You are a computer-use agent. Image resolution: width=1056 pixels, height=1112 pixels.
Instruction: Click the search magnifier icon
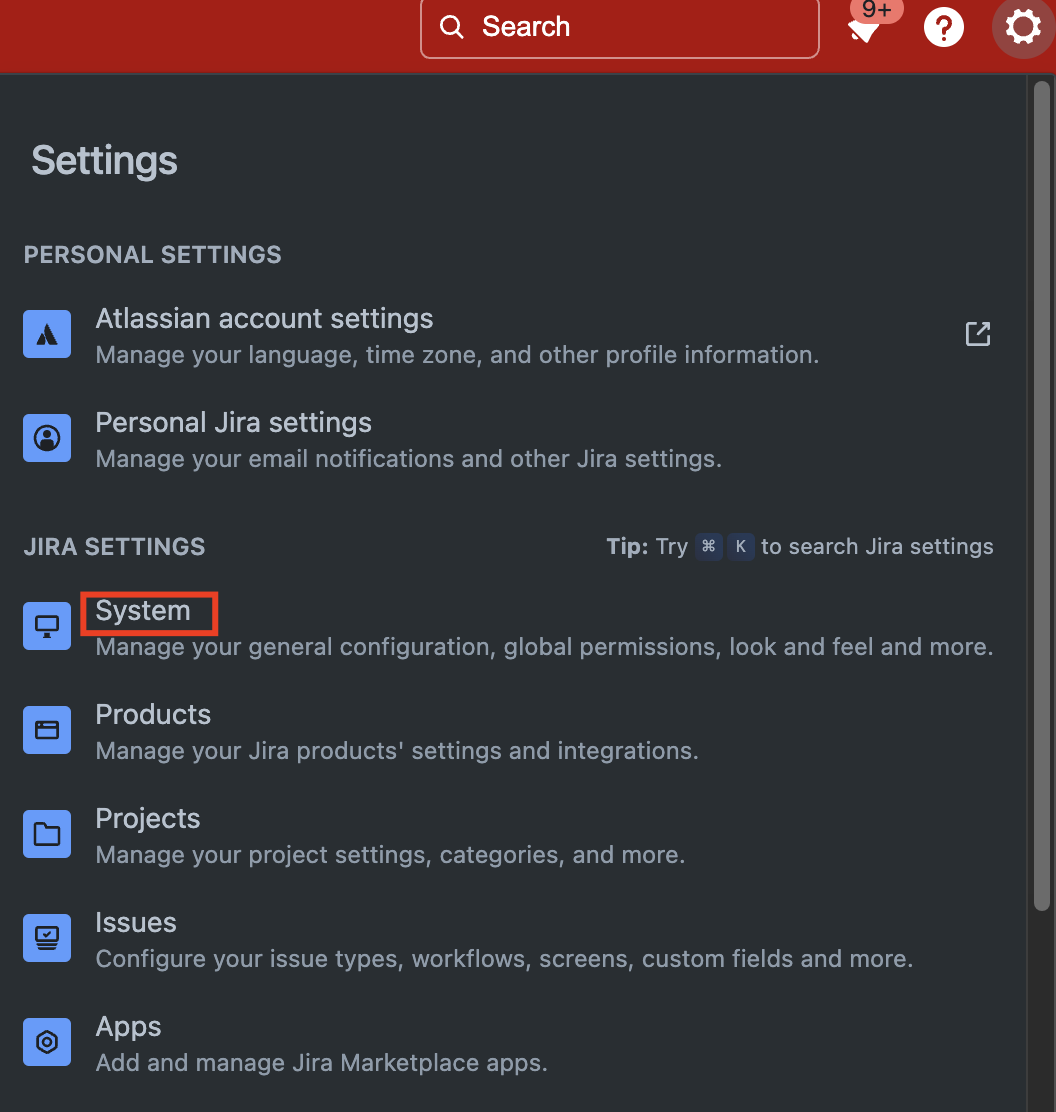click(x=451, y=27)
